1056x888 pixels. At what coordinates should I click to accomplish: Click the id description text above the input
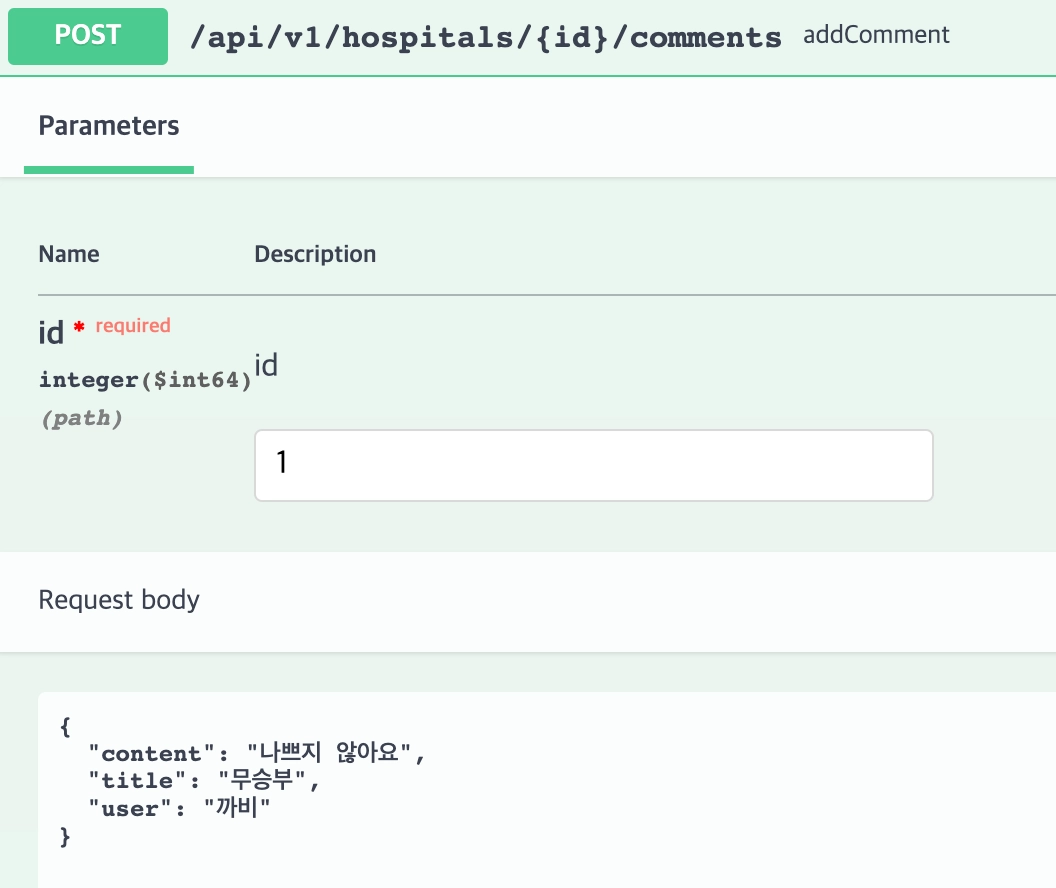tap(266, 366)
